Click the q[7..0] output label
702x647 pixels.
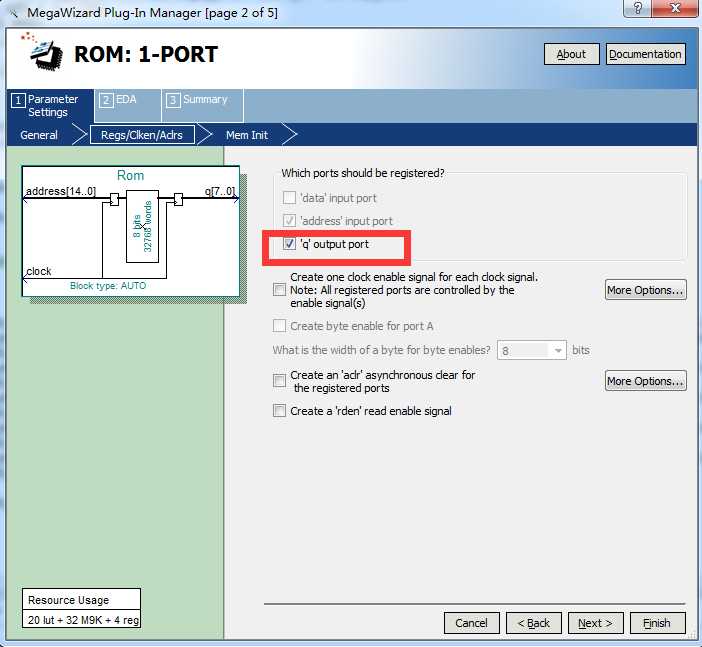click(220, 191)
